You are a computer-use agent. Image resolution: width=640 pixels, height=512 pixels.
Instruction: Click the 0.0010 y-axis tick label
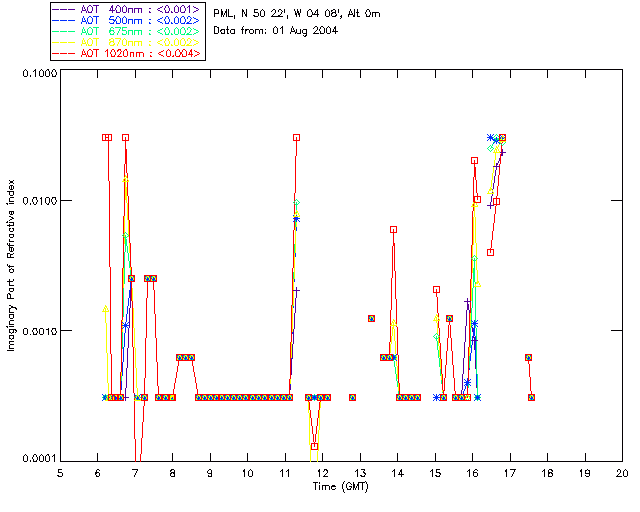click(x=39, y=331)
